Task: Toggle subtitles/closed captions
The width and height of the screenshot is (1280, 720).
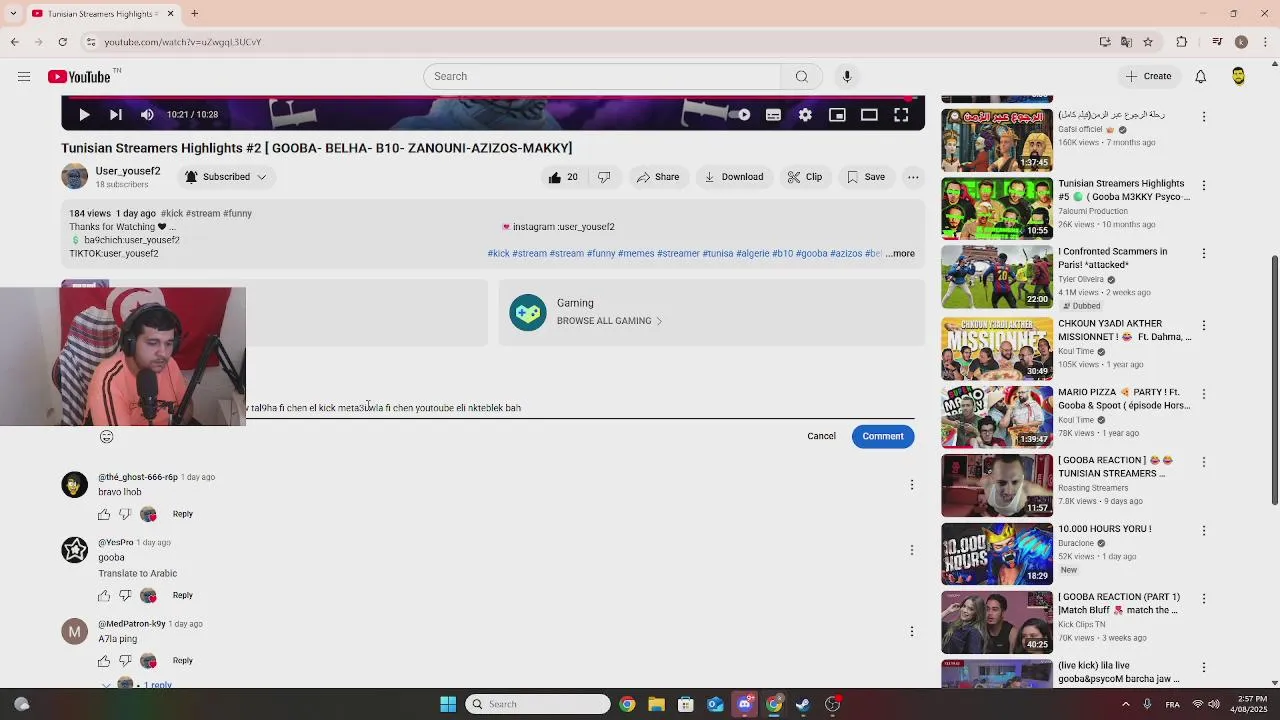Action: [x=773, y=115]
